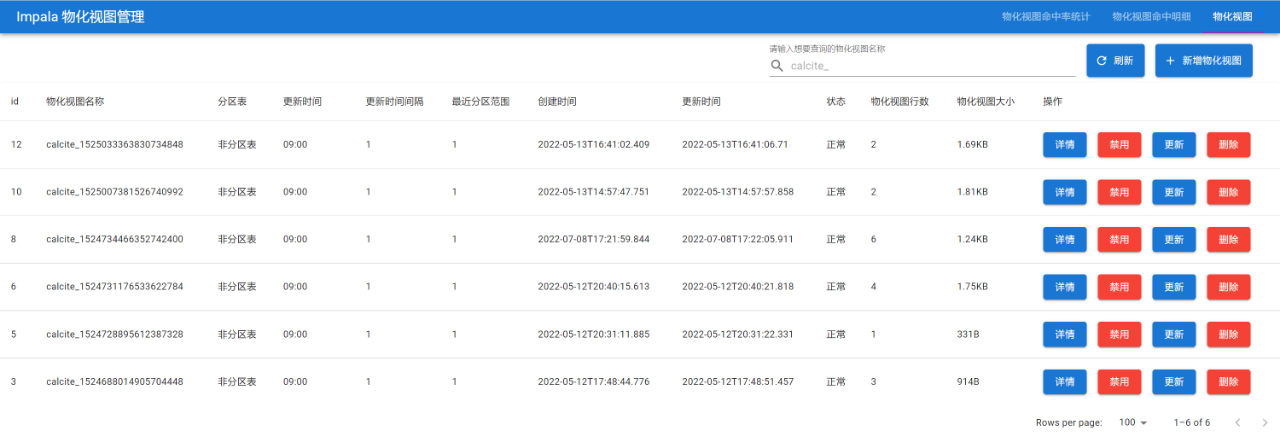The height and width of the screenshot is (436, 1280).
Task: Click 更新 for row id 3
Action: click(x=1174, y=382)
